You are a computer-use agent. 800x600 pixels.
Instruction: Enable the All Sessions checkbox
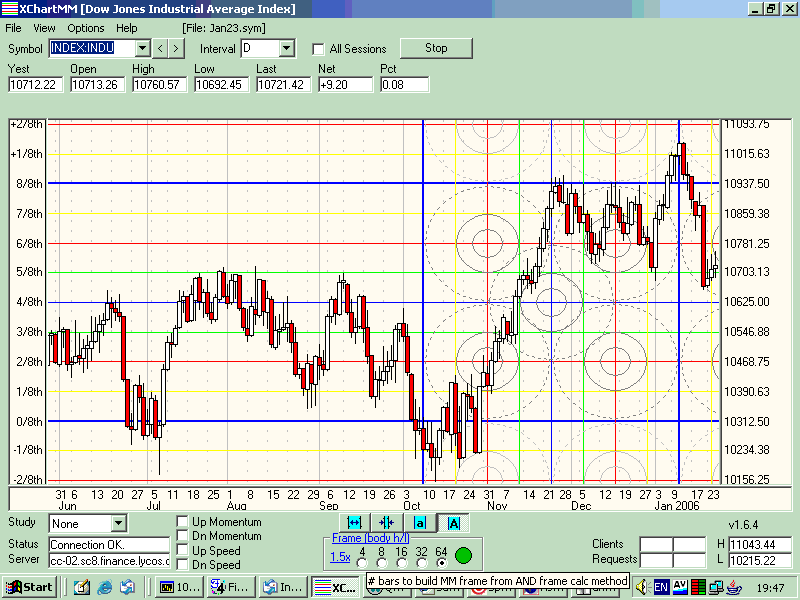click(x=318, y=49)
